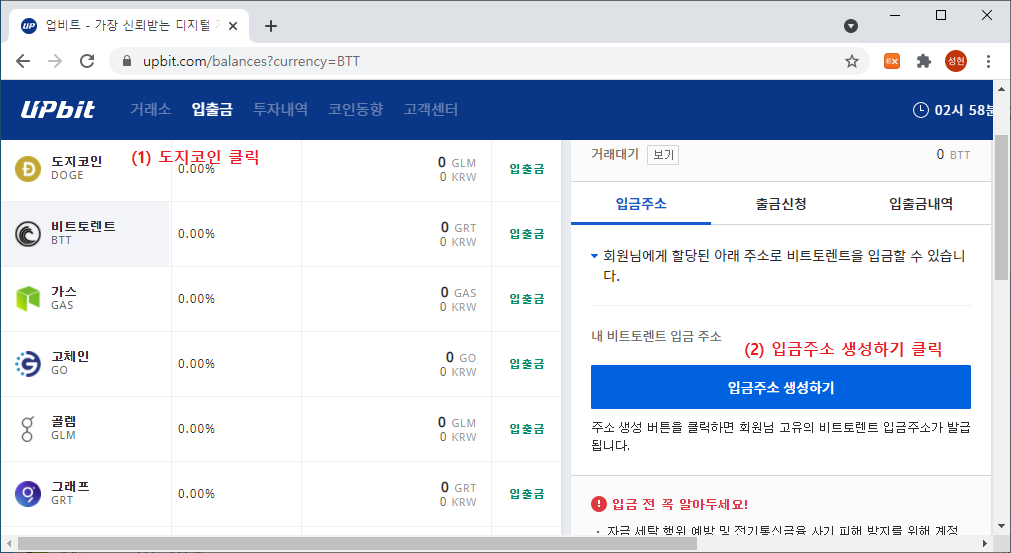This screenshot has height=553, width=1011.
Task: Click 입출금 link in 비트토렌트 row
Action: tap(527, 234)
